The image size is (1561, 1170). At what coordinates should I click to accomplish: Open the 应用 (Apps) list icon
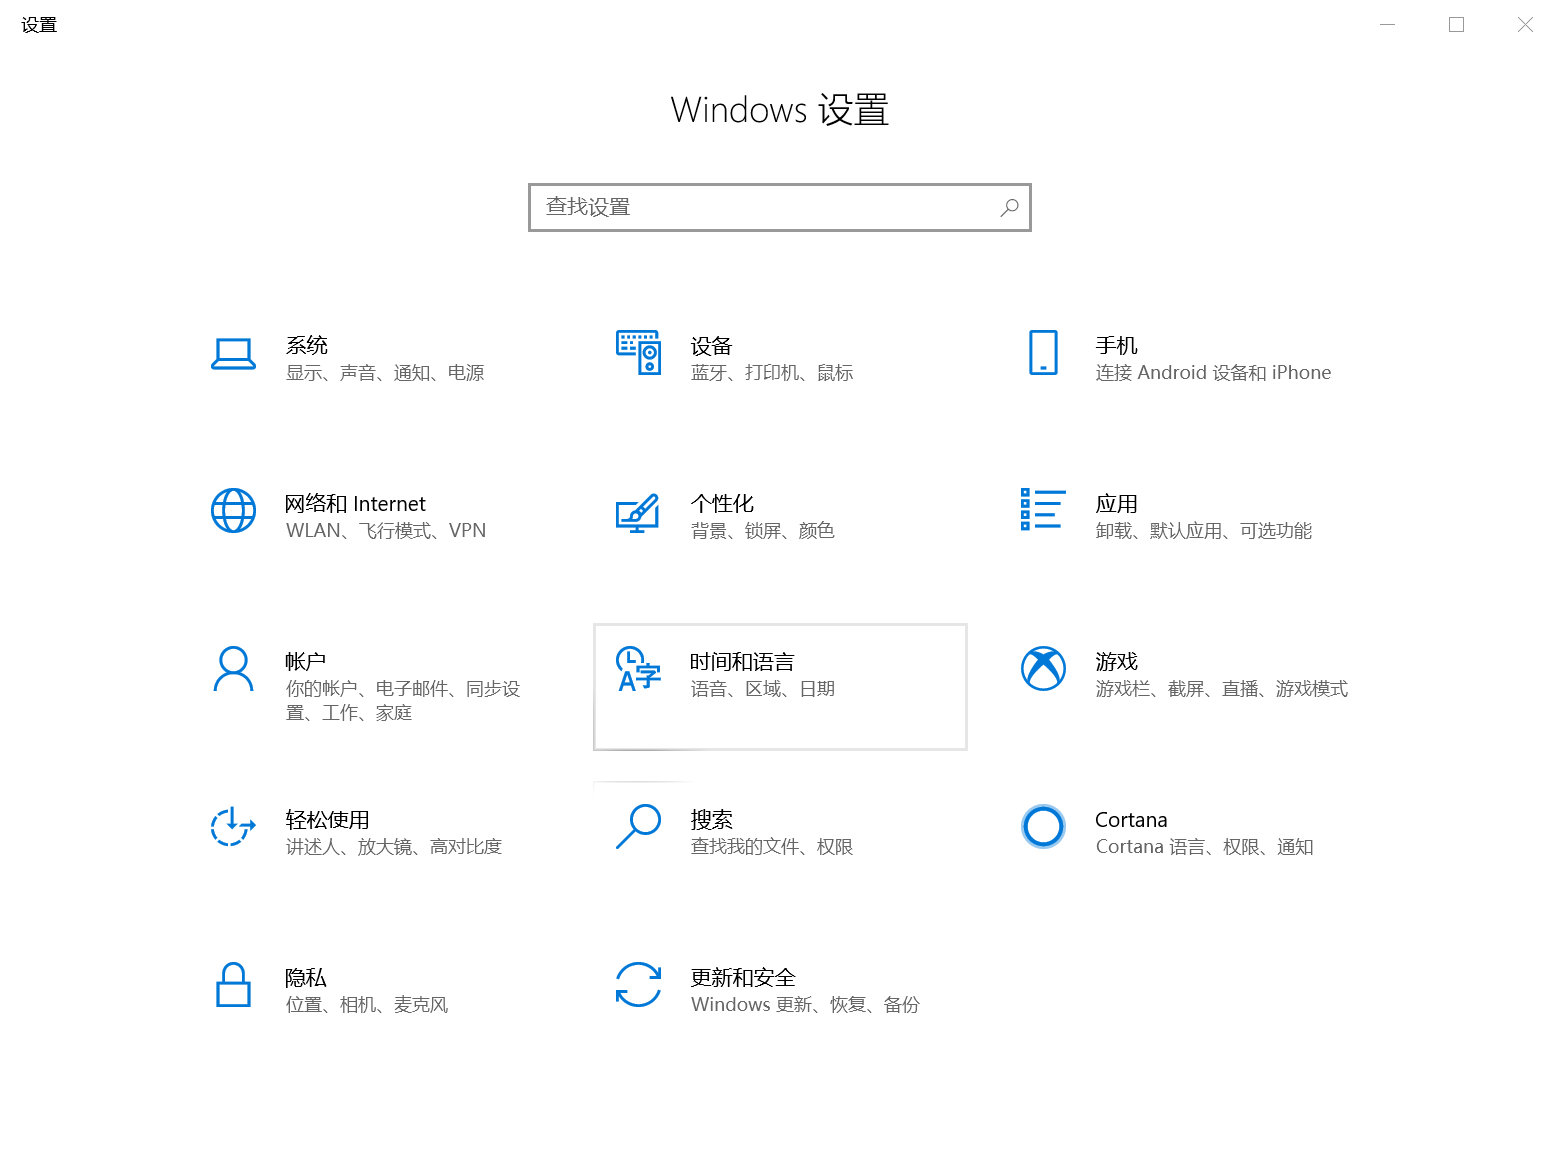coord(1042,511)
